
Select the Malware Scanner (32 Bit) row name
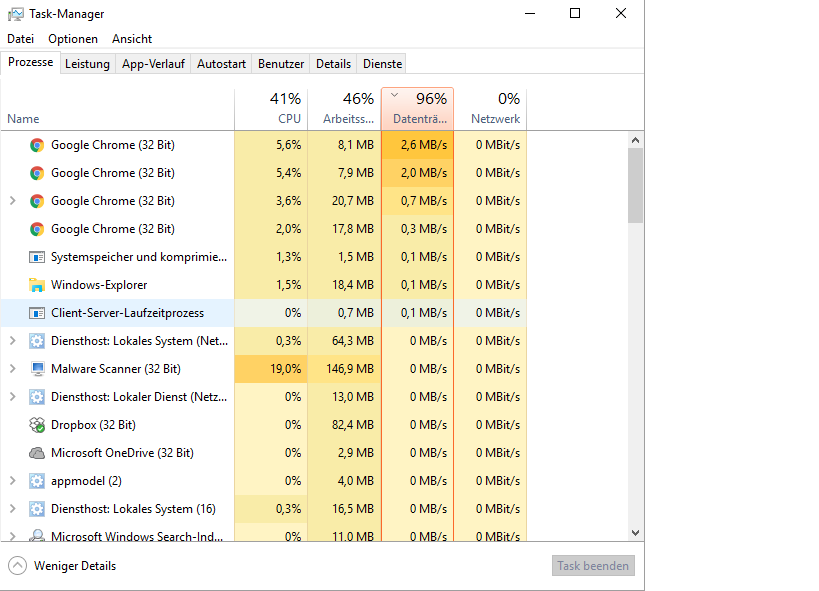(x=116, y=369)
